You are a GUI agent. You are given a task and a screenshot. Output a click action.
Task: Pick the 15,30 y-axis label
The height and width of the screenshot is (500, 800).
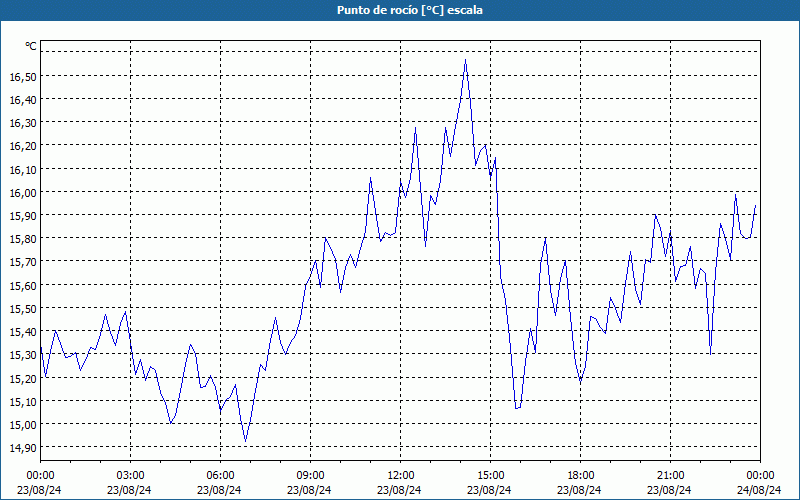[x=23, y=355]
